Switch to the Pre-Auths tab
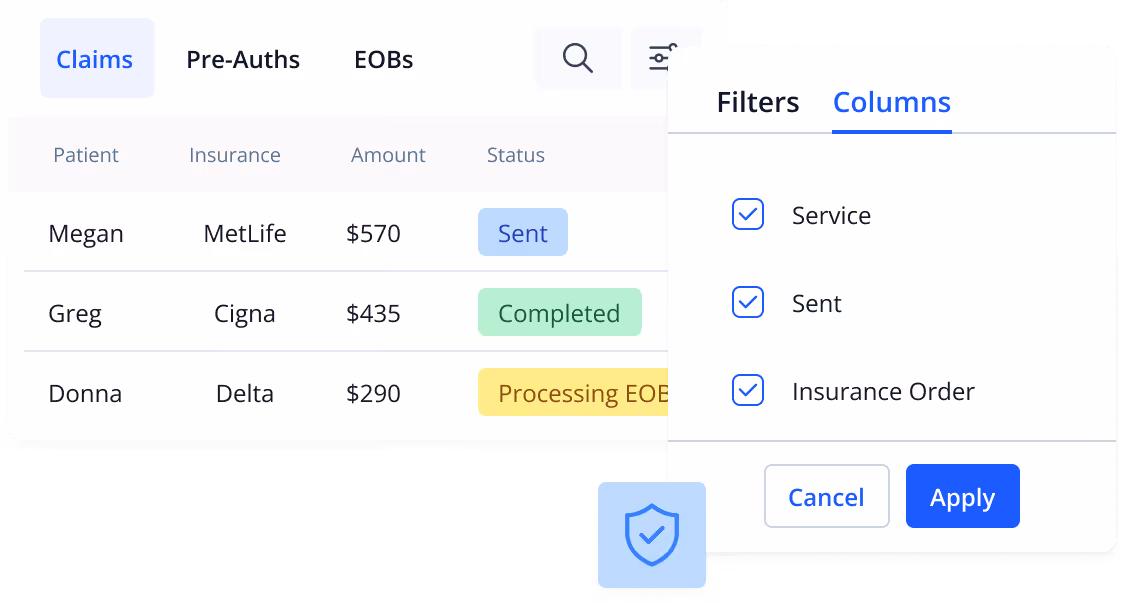This screenshot has height=604, width=1124. [242, 59]
